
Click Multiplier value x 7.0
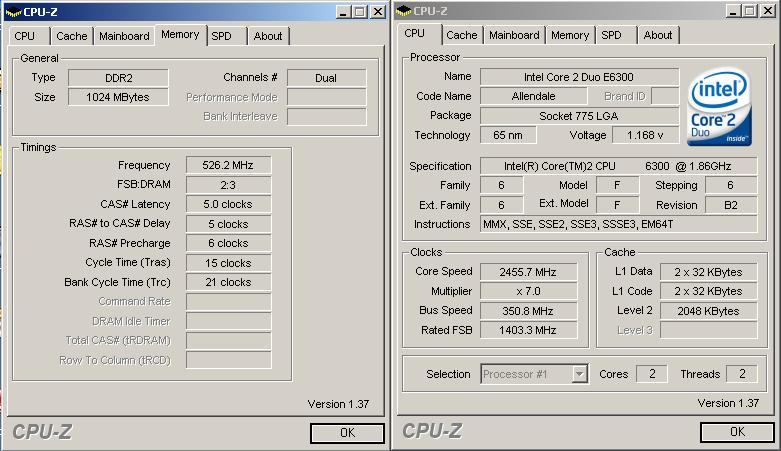[x=528, y=291]
